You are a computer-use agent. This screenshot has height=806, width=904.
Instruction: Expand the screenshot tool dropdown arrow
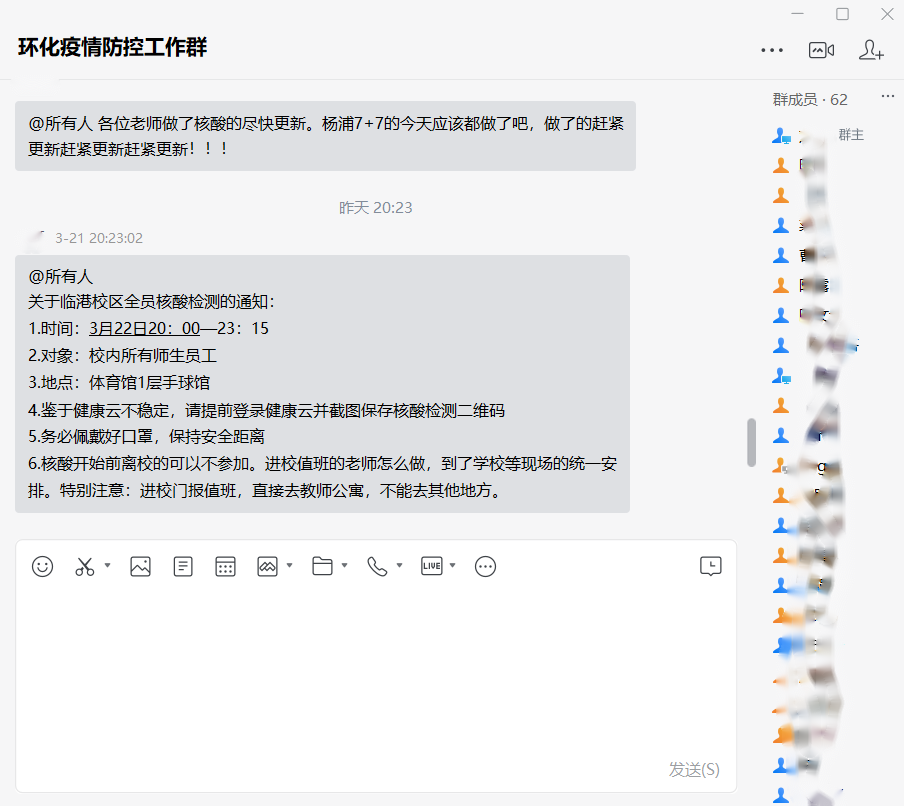click(107, 566)
